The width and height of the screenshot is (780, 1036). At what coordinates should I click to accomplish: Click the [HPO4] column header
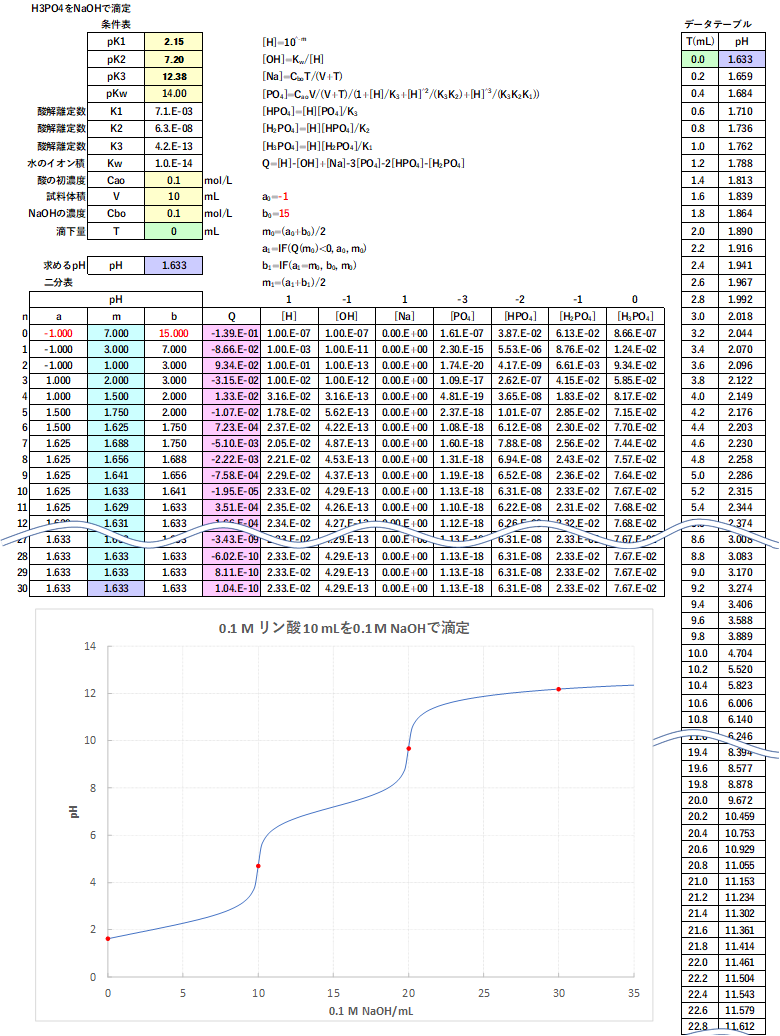(520, 316)
